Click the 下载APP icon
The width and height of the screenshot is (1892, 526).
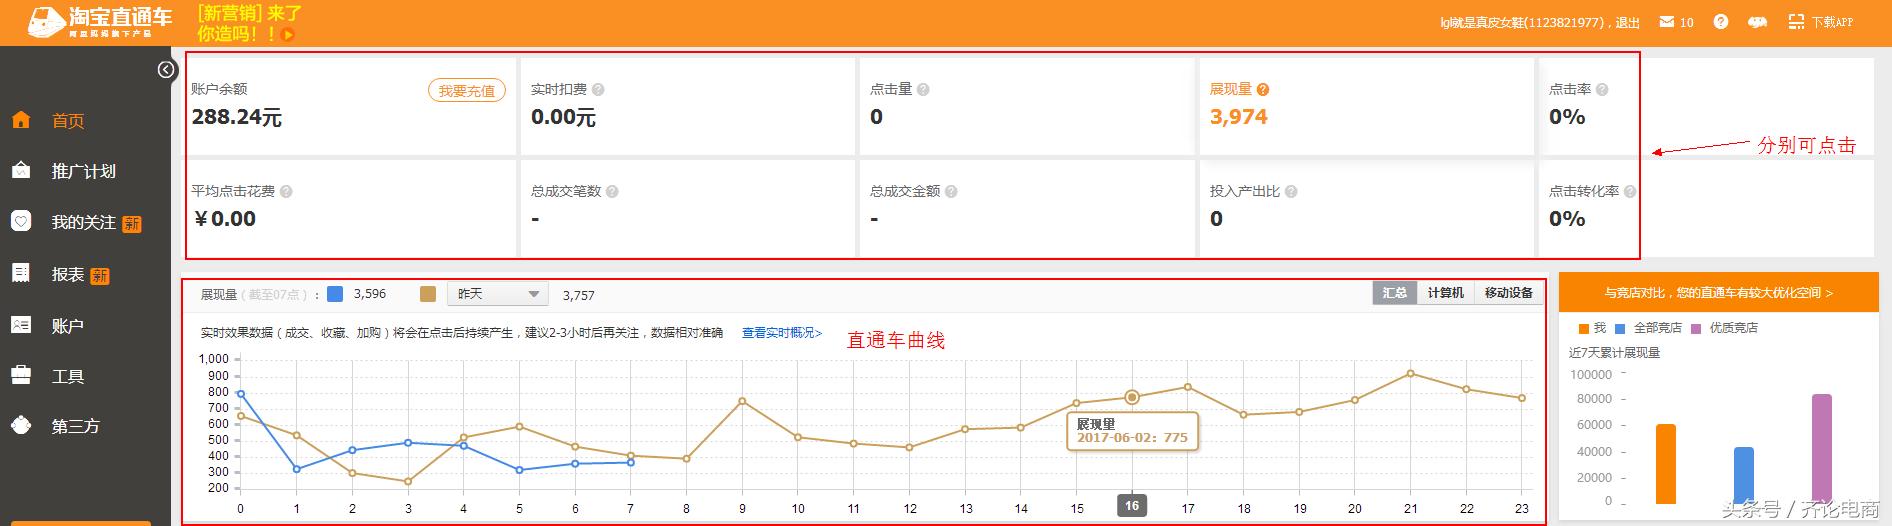click(x=1796, y=21)
